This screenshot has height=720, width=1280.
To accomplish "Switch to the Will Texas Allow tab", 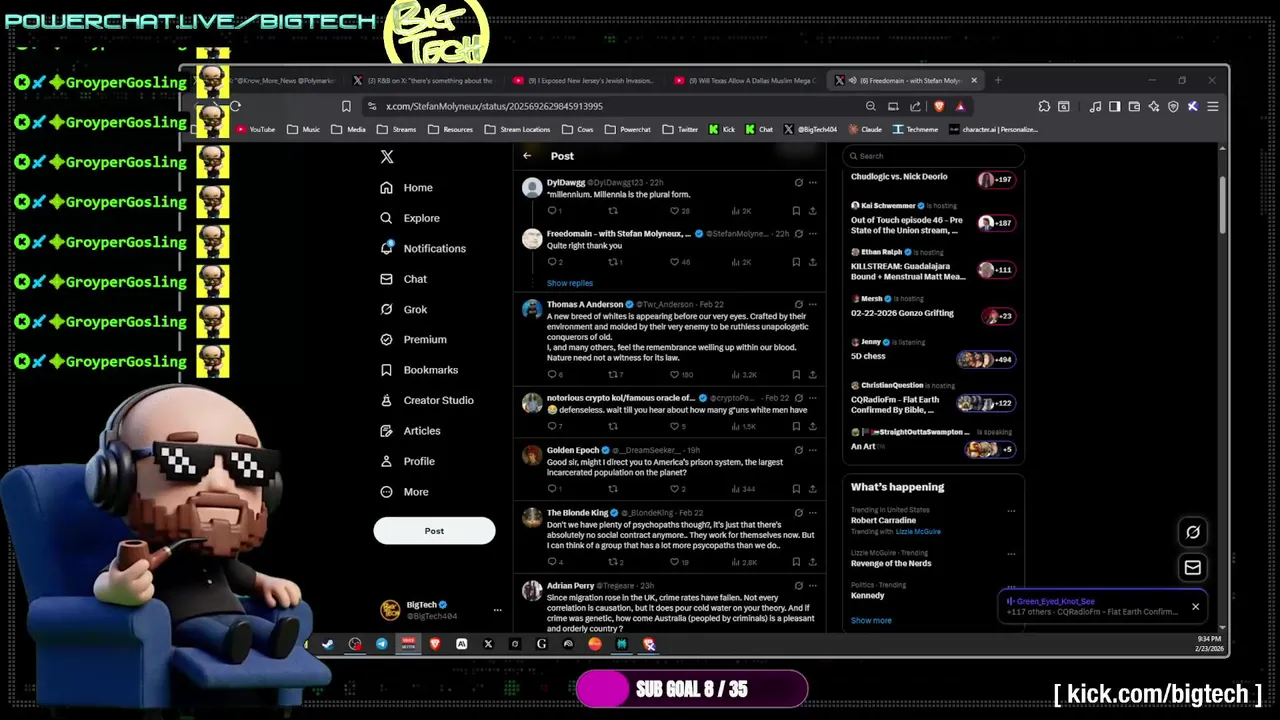I will pos(745,81).
